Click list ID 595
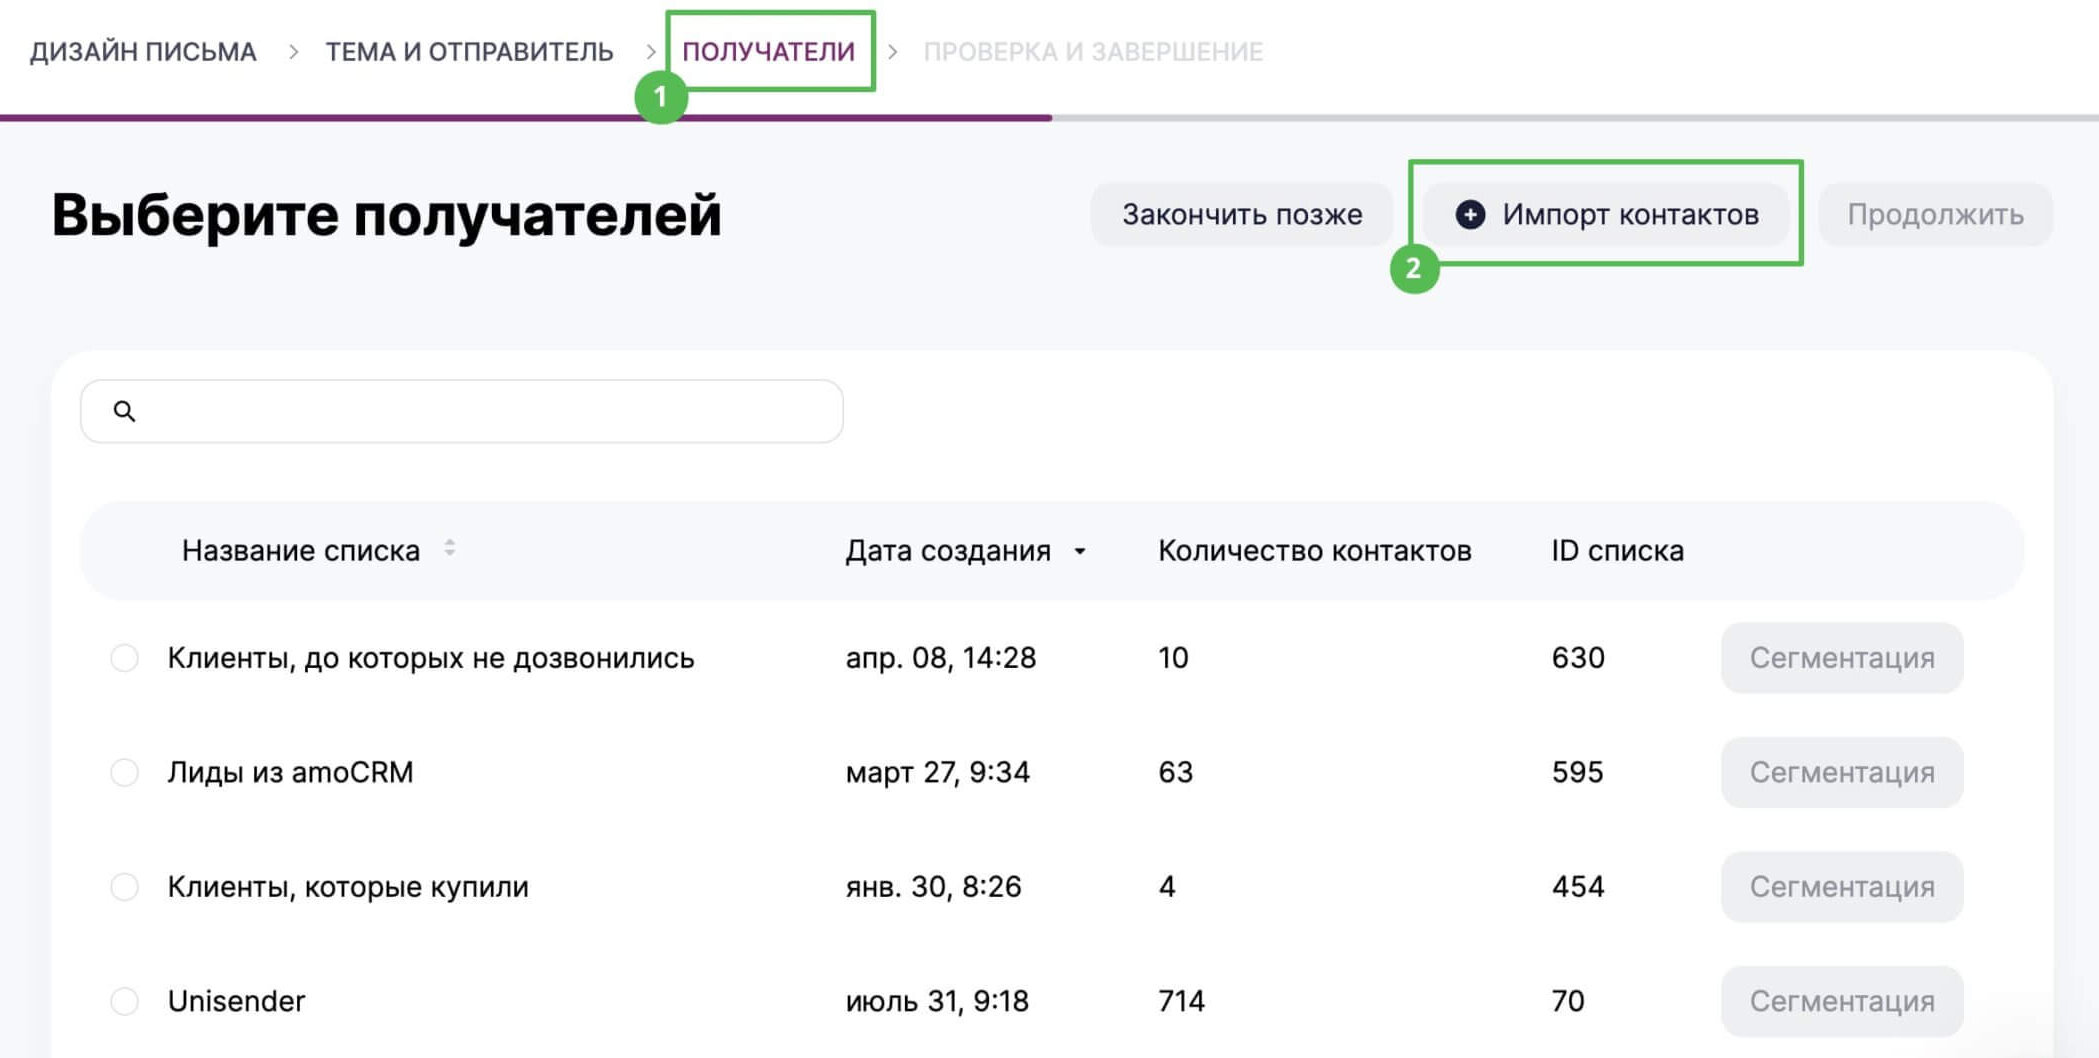Viewport: 2099px width, 1058px height. click(1578, 772)
